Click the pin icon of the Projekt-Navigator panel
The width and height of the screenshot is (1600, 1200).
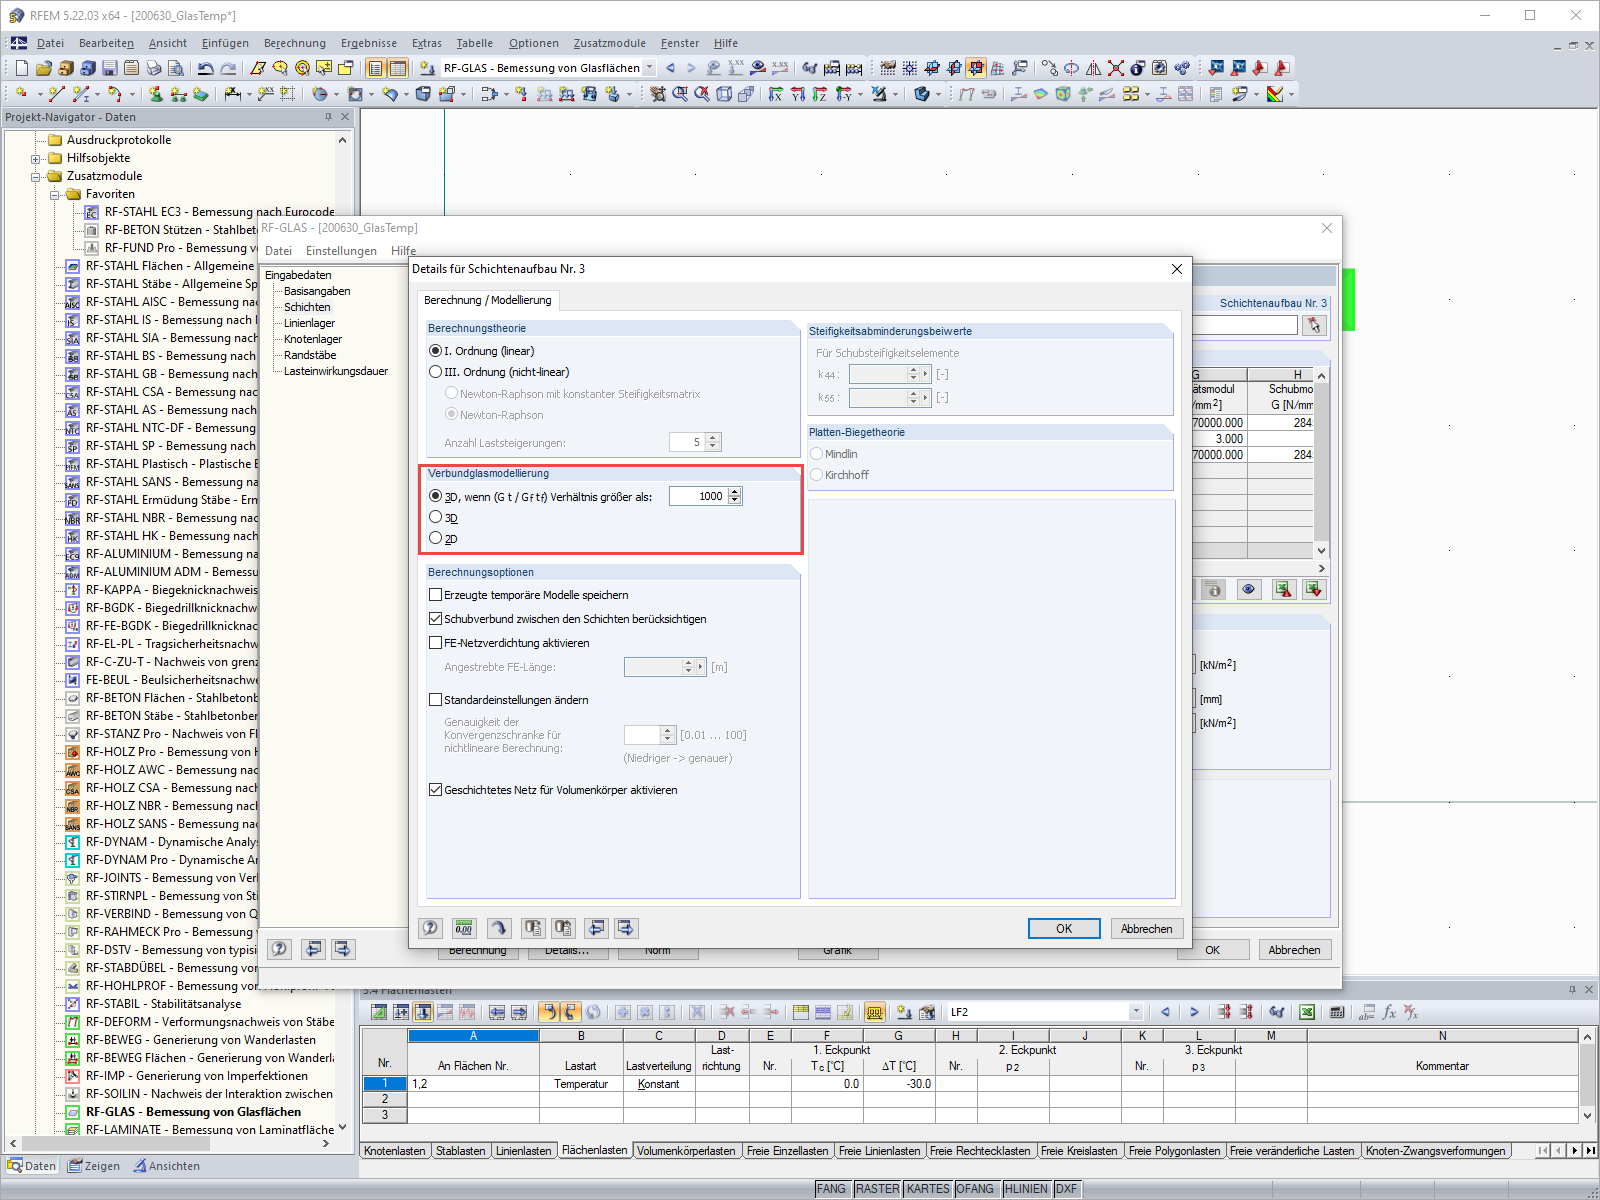[328, 117]
